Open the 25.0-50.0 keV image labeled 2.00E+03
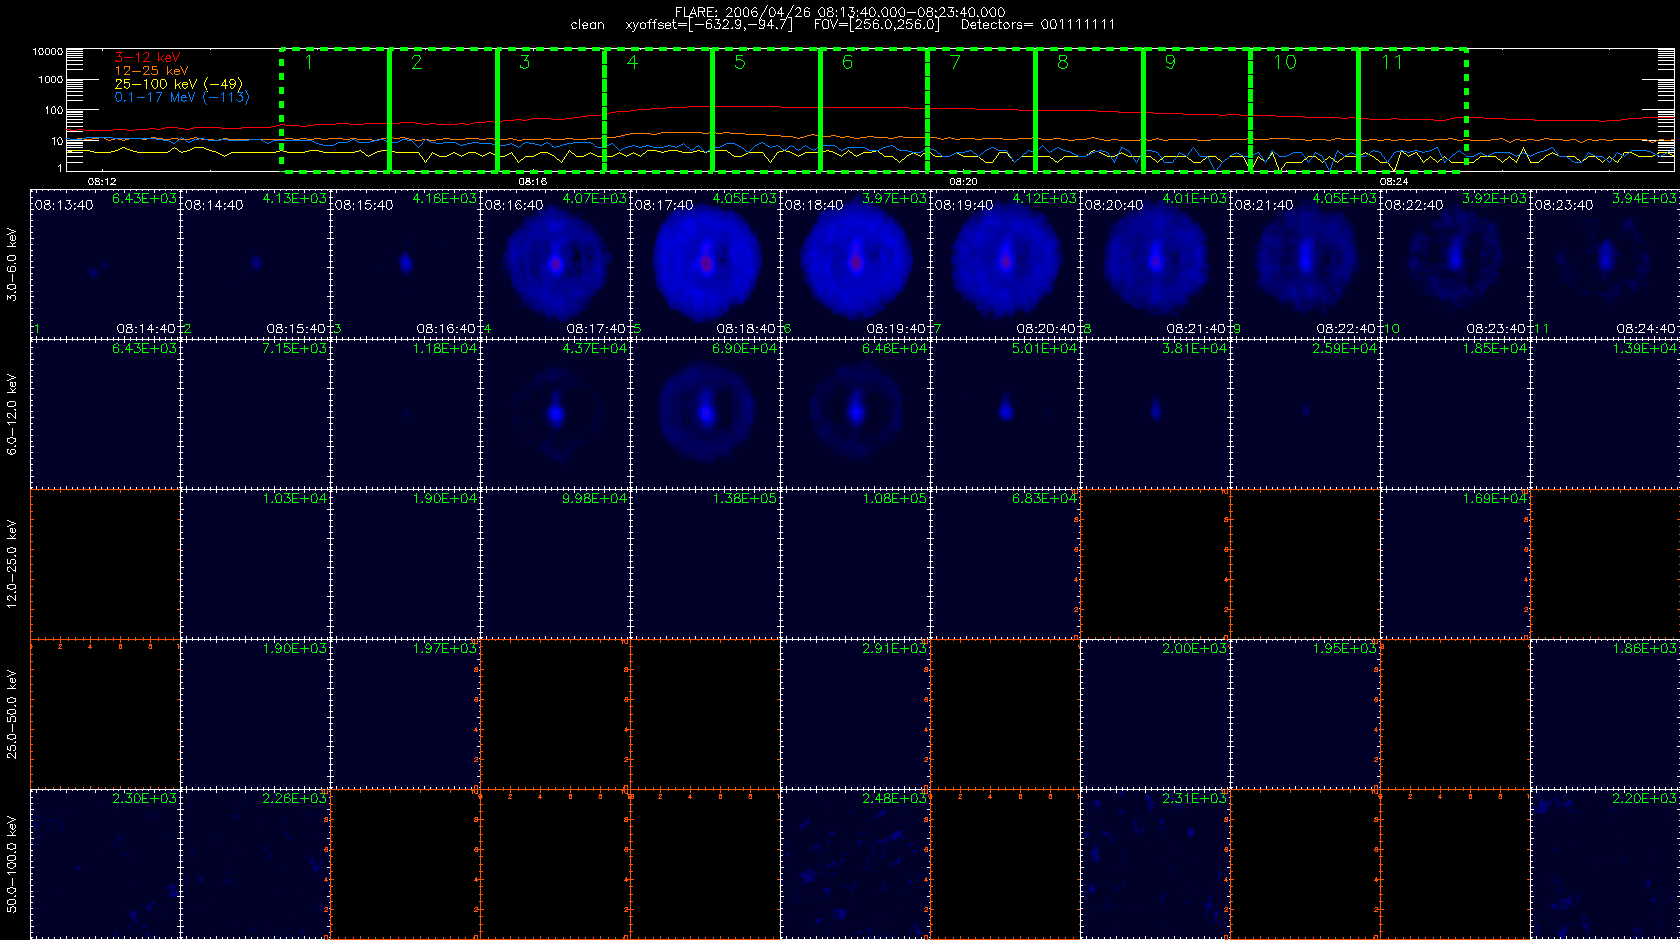Viewport: 1680px width, 940px height. 1155,714
